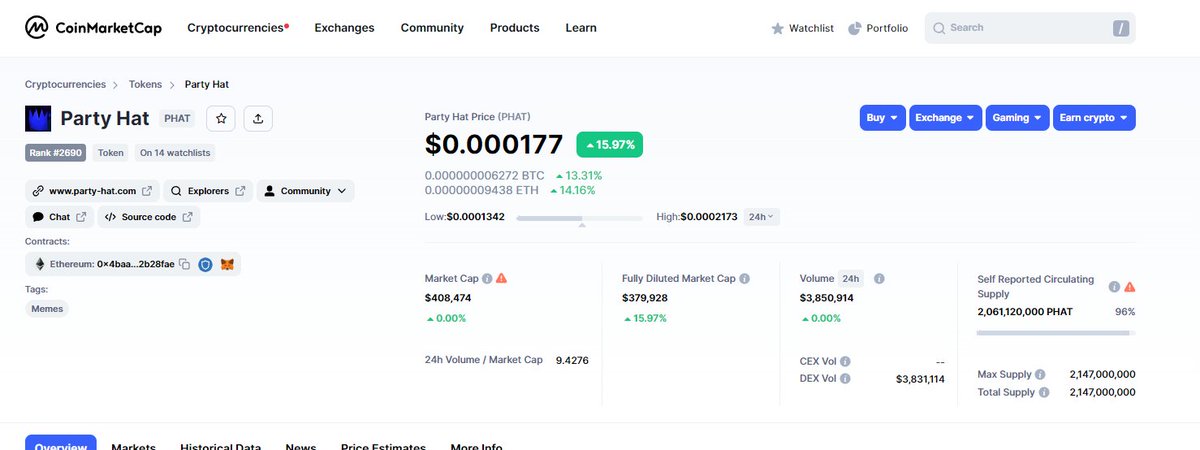Click Max Supply info icon

click(x=1042, y=374)
